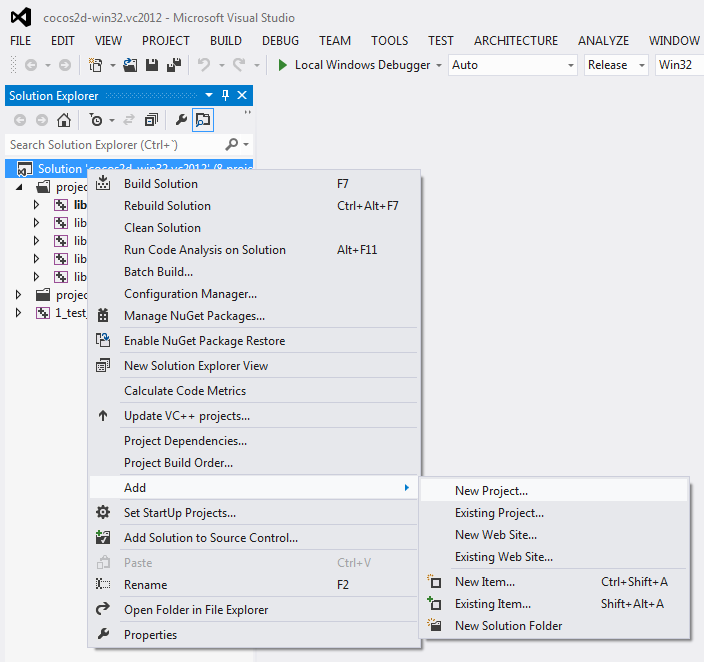
Task: Click the Open File toolbar icon
Action: [x=130, y=65]
